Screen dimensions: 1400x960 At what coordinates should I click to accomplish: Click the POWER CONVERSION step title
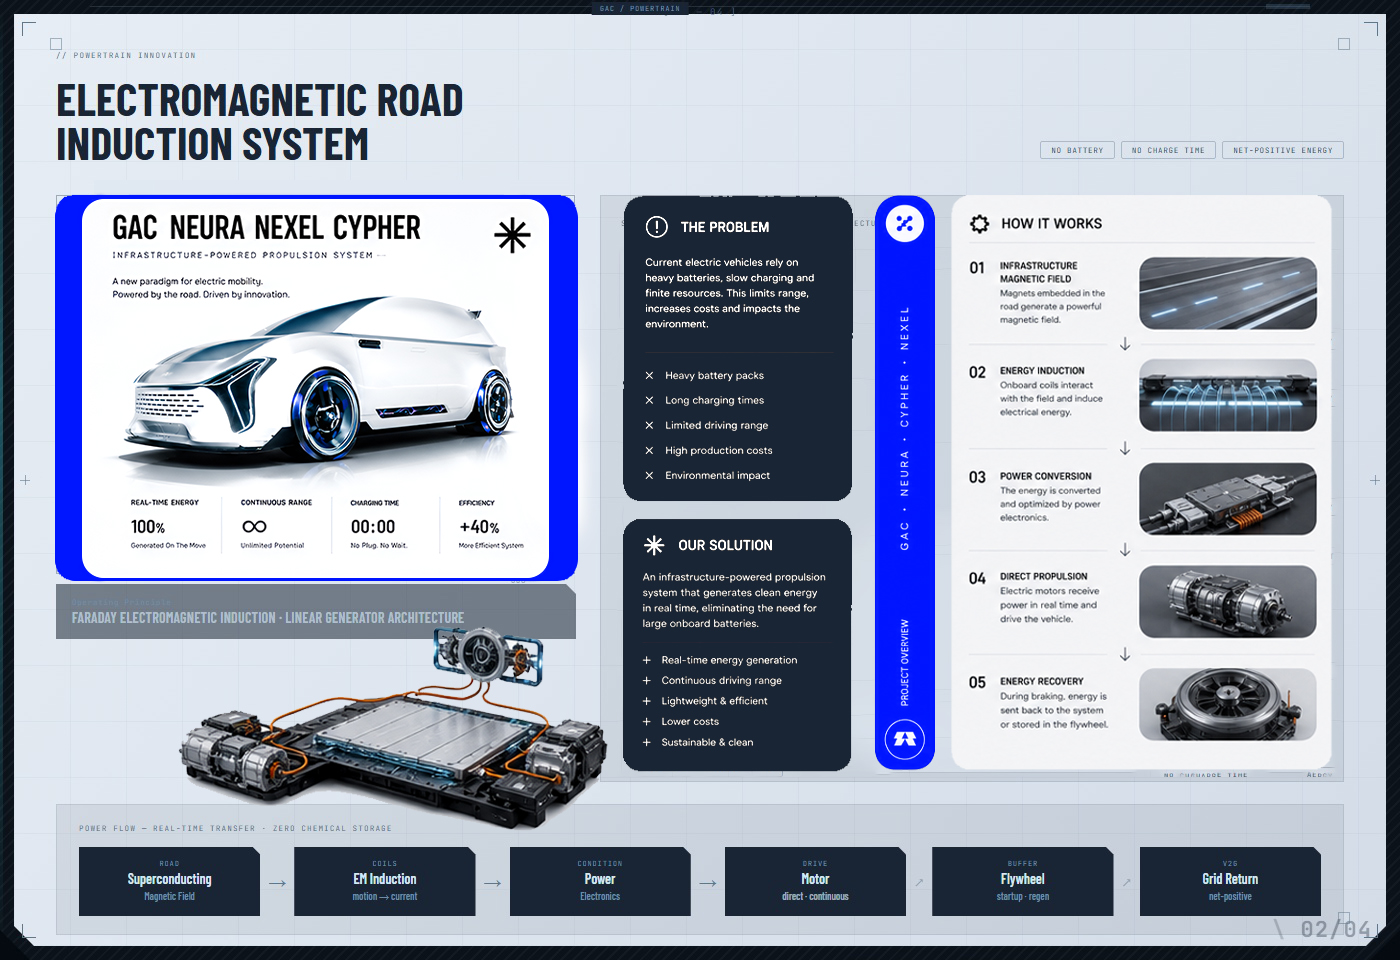click(1046, 477)
